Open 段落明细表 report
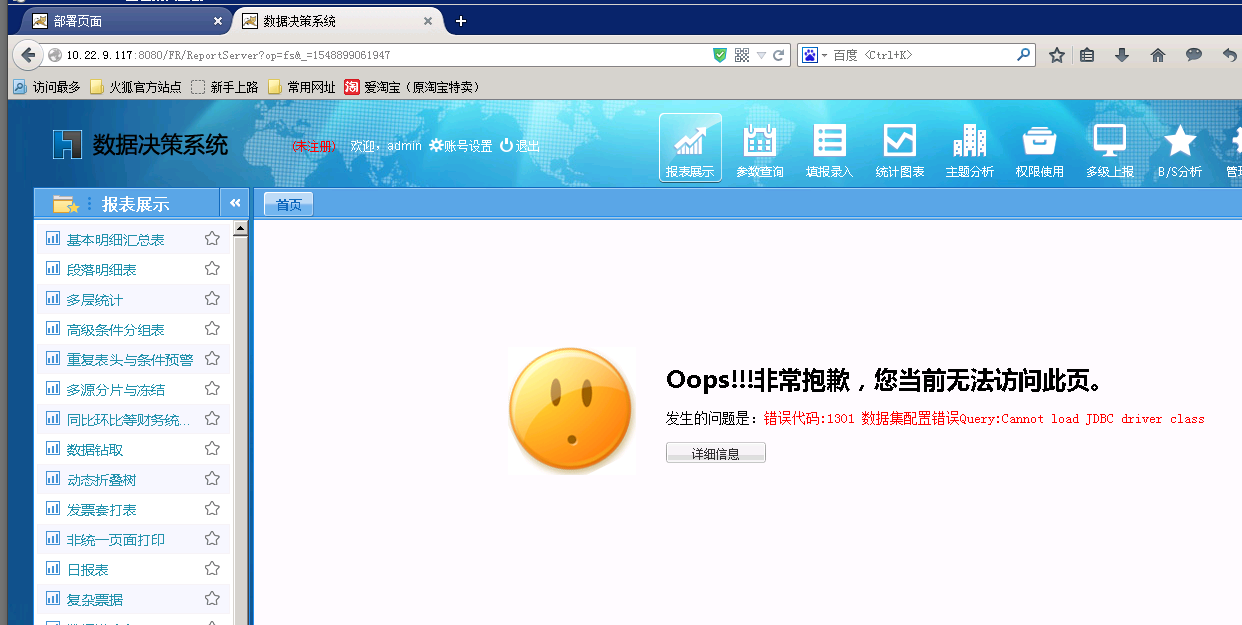The width and height of the screenshot is (1242, 625). tap(102, 270)
